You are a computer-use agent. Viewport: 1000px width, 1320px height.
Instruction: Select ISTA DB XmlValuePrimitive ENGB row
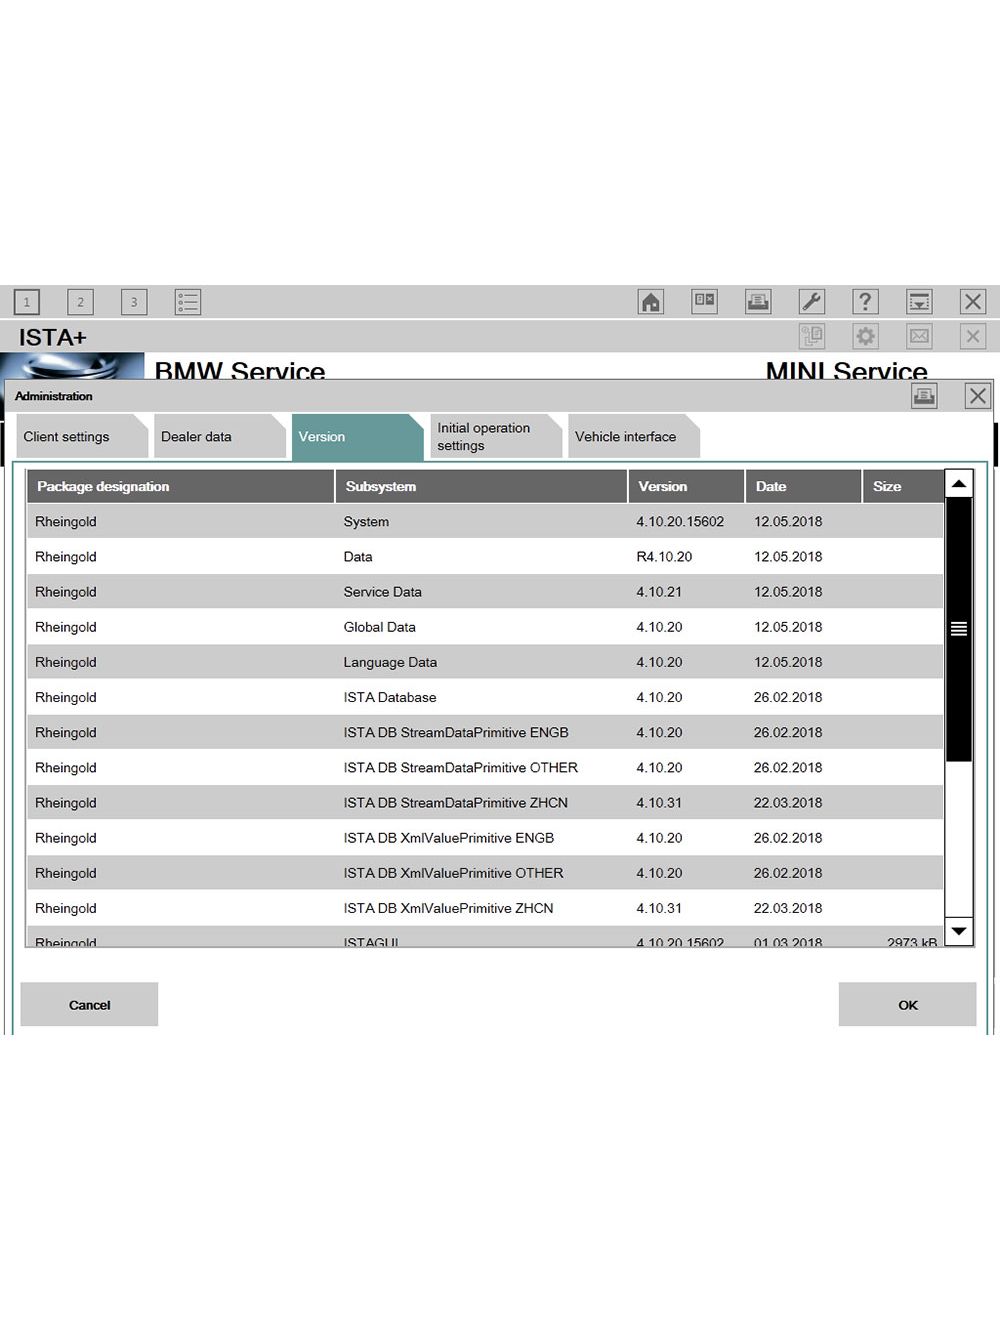pyautogui.click(x=485, y=838)
